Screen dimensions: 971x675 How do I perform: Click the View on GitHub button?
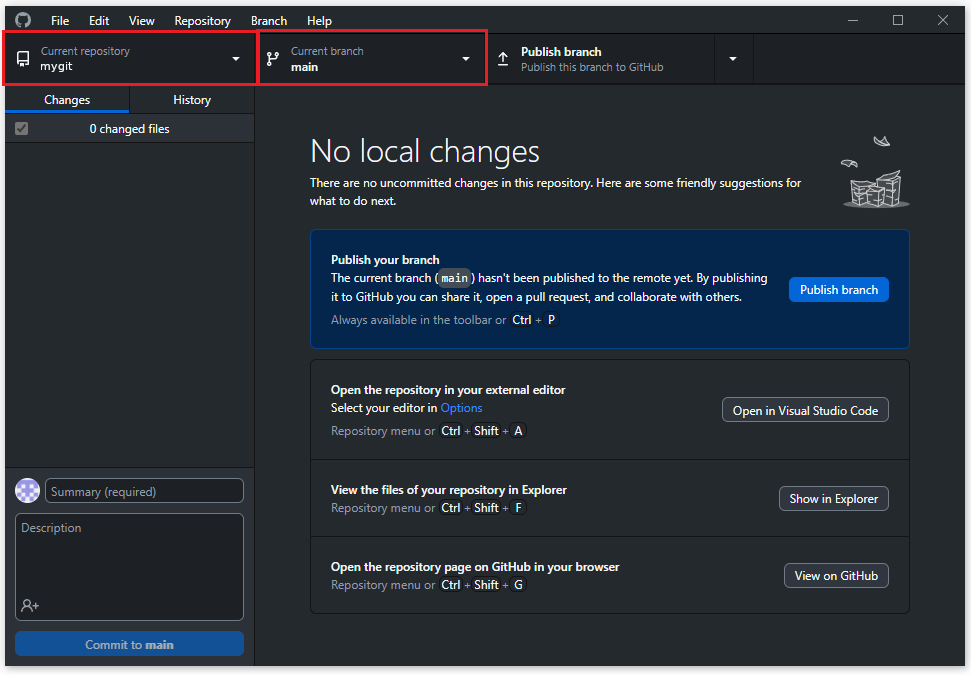[x=836, y=576]
